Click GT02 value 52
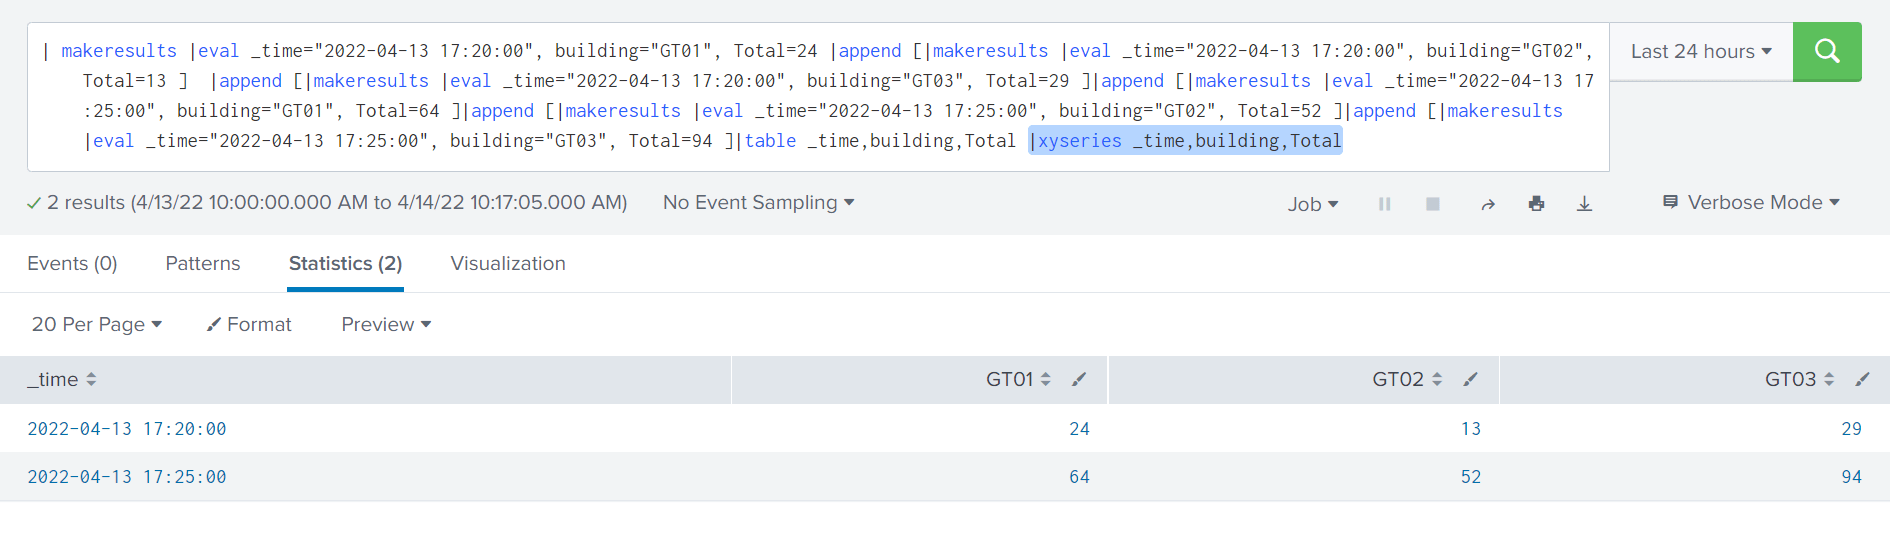Viewport: 1890px width, 544px height. tap(1471, 477)
